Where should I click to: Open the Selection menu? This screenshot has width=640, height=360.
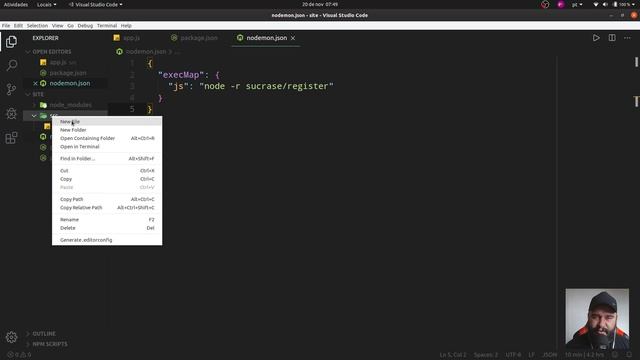tap(38, 26)
